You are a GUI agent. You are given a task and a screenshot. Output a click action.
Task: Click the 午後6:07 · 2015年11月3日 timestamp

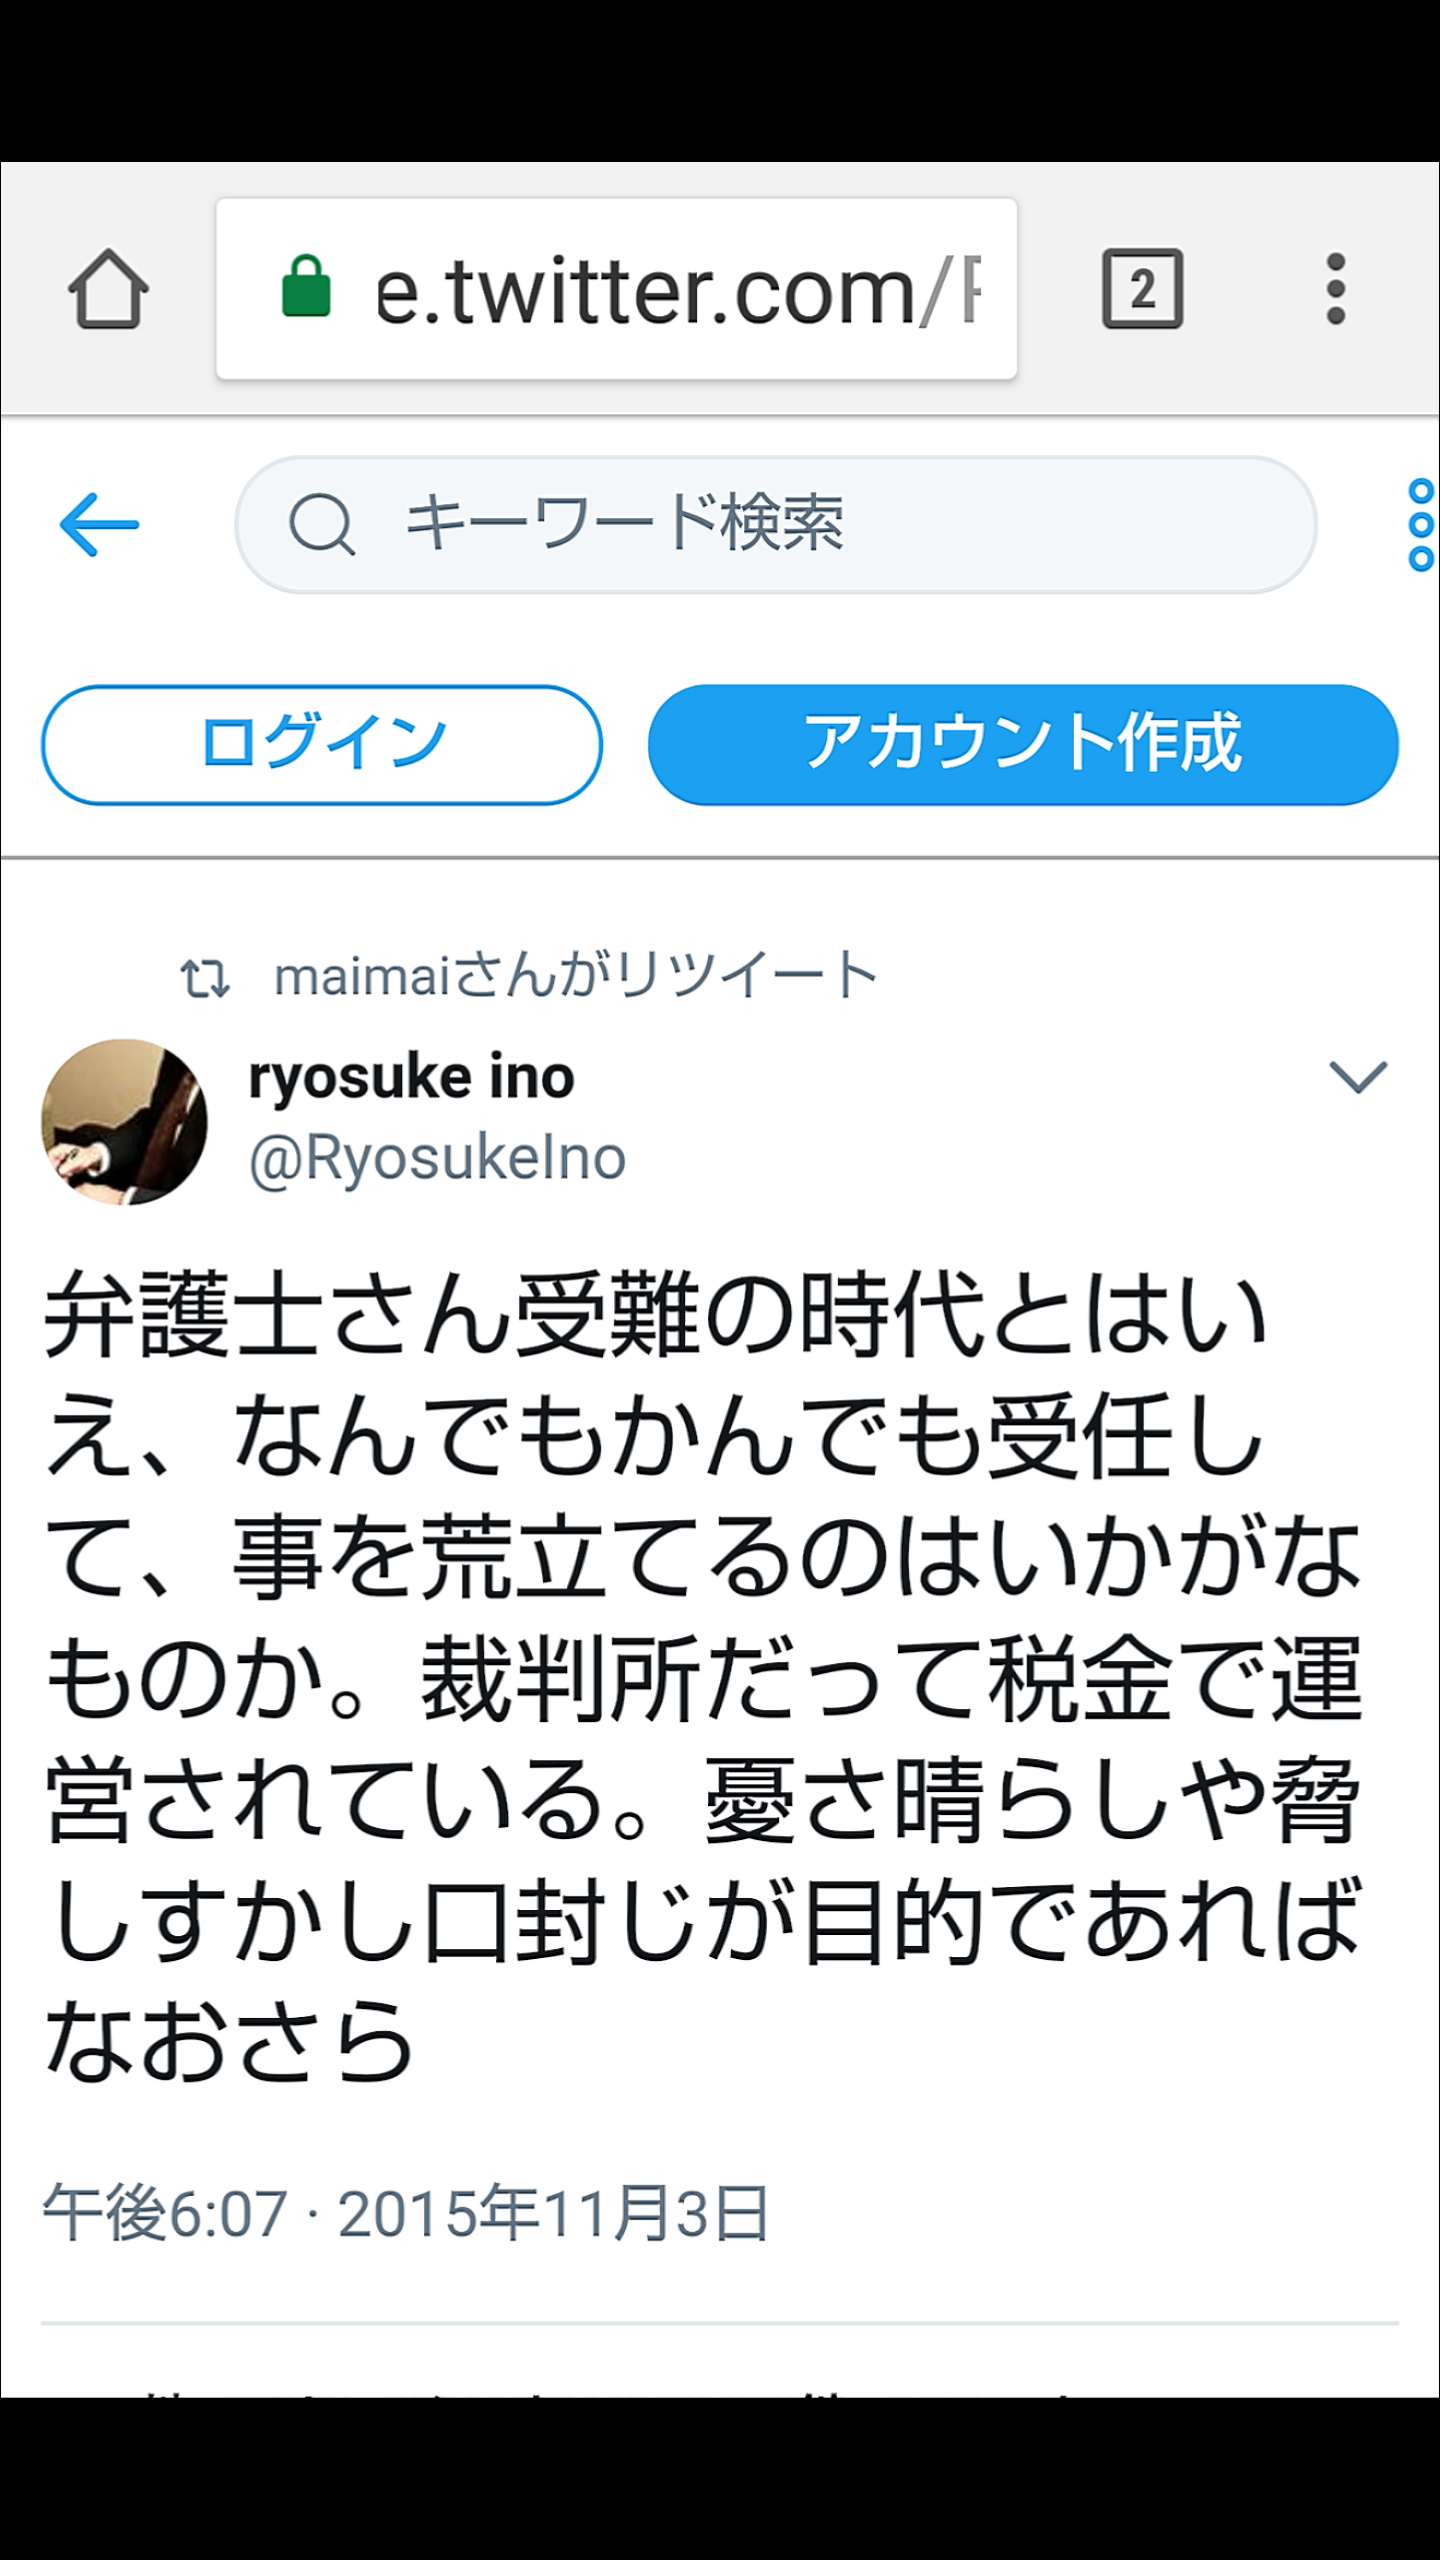pyautogui.click(x=405, y=2212)
